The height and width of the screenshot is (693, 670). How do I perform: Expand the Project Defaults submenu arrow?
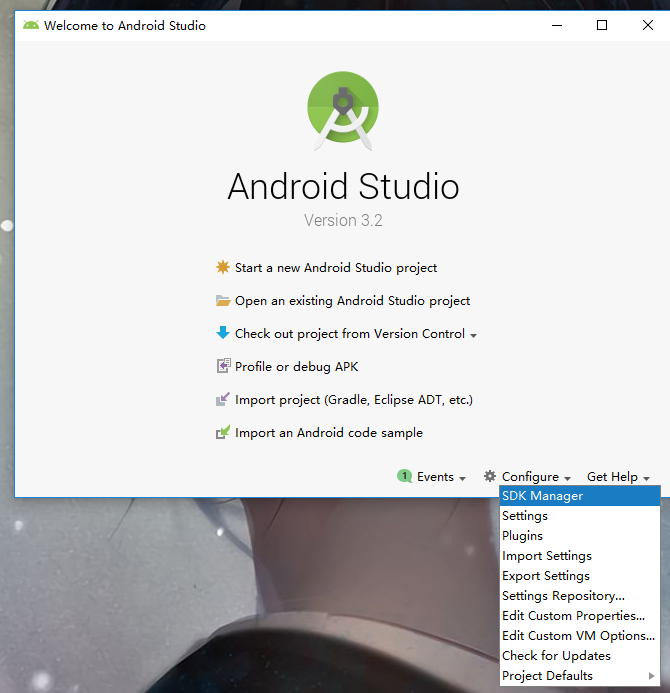pos(651,676)
